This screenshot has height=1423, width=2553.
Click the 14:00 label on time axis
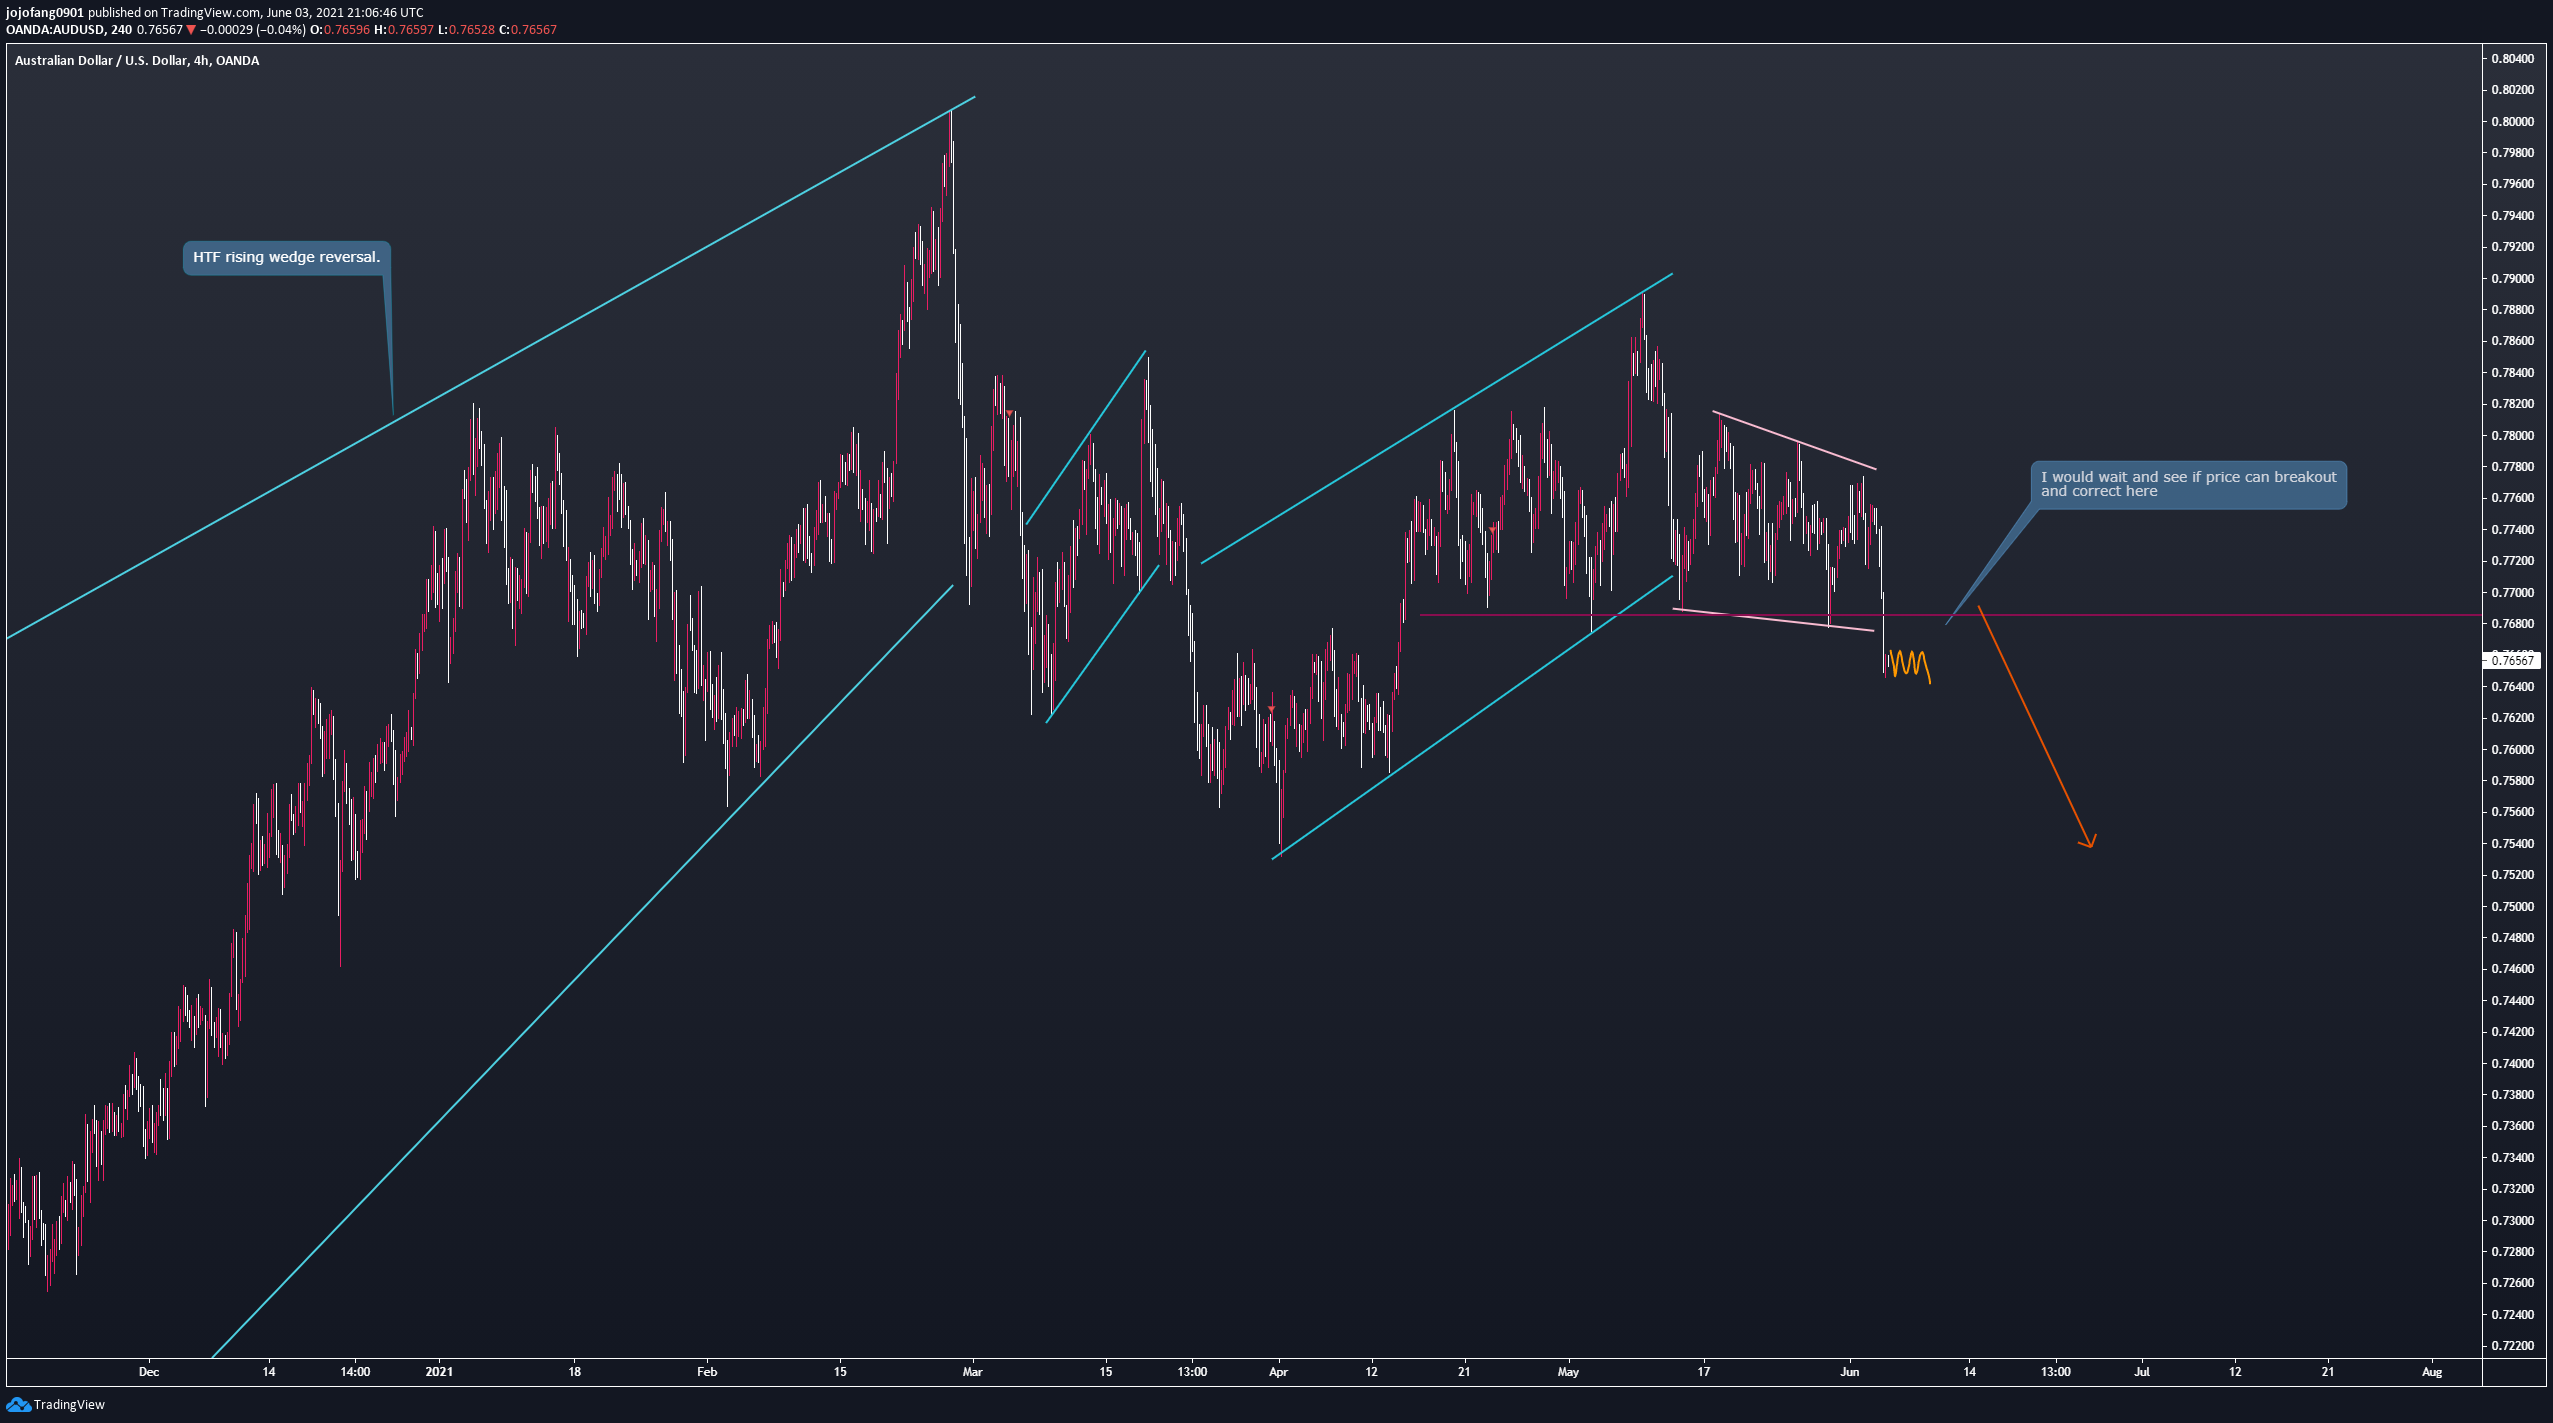click(355, 1372)
